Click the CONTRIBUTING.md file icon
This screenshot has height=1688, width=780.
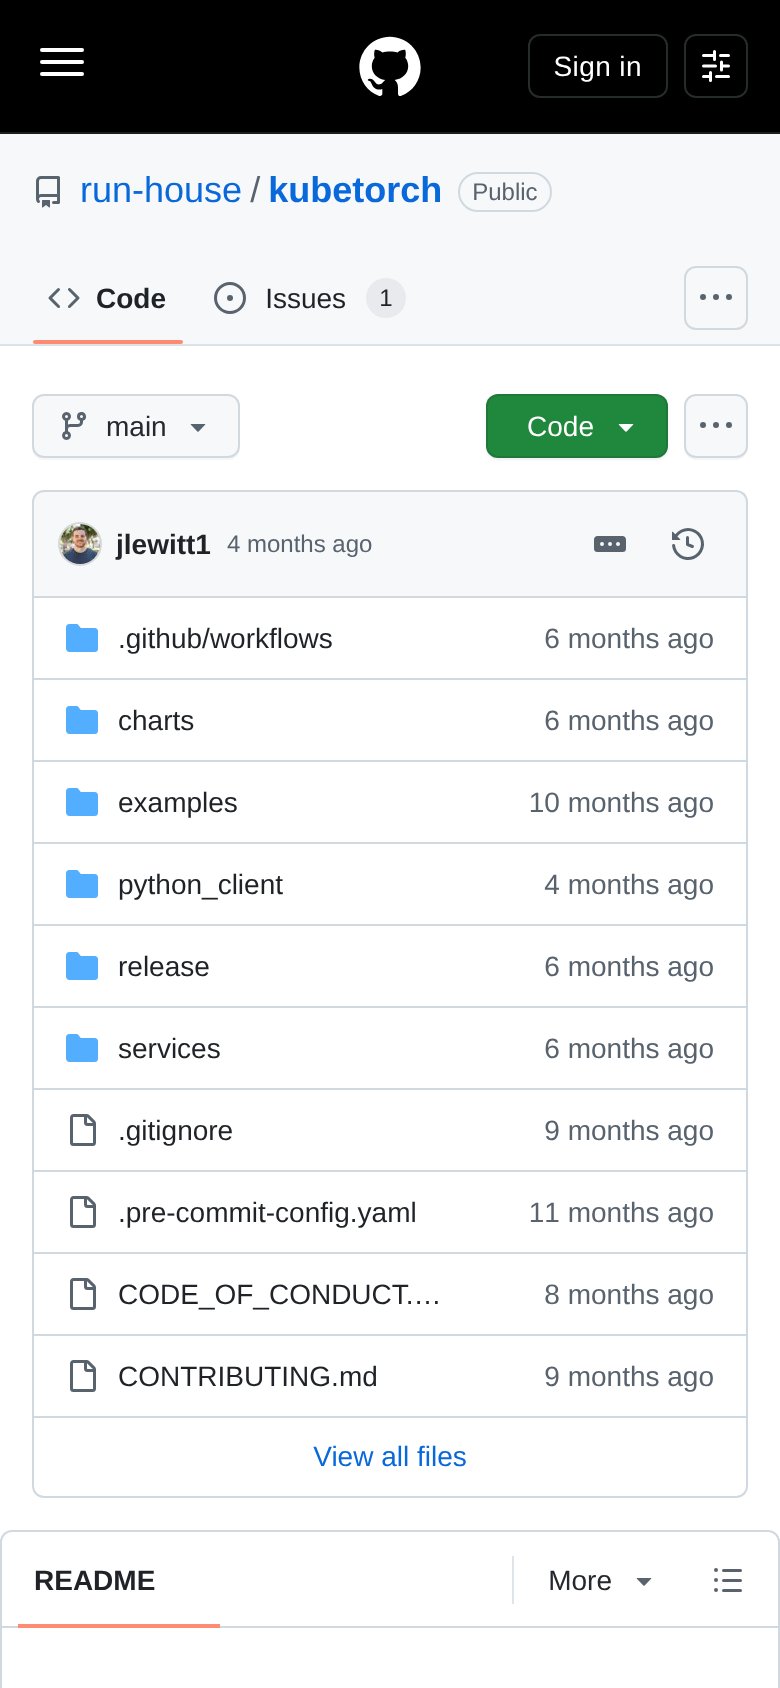coord(83,1376)
